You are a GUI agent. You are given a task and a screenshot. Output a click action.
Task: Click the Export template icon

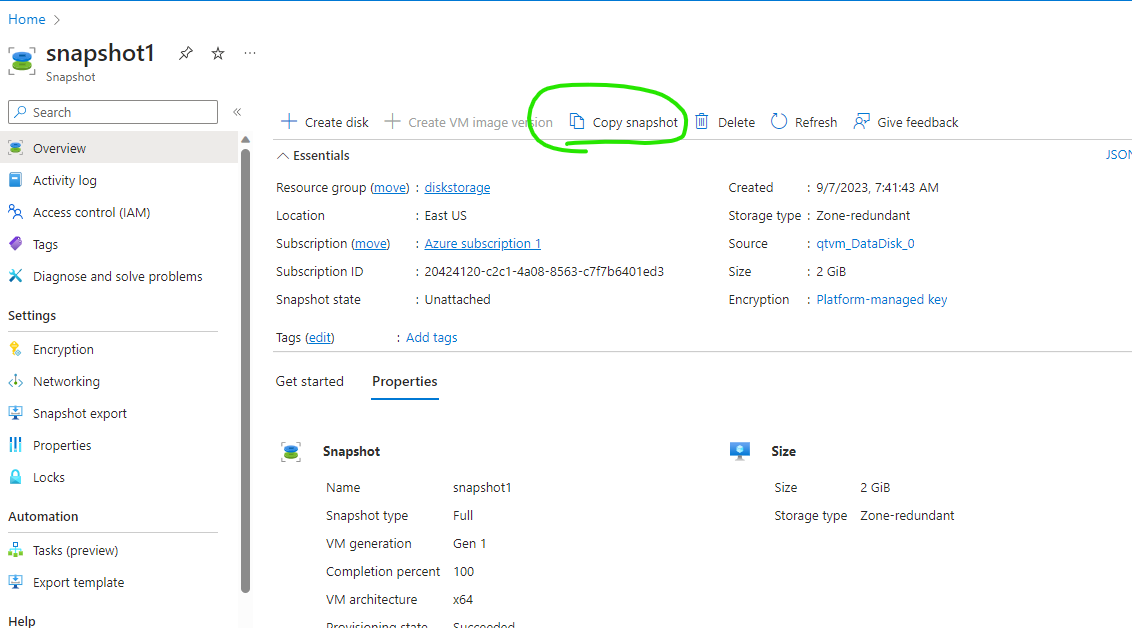click(15, 582)
